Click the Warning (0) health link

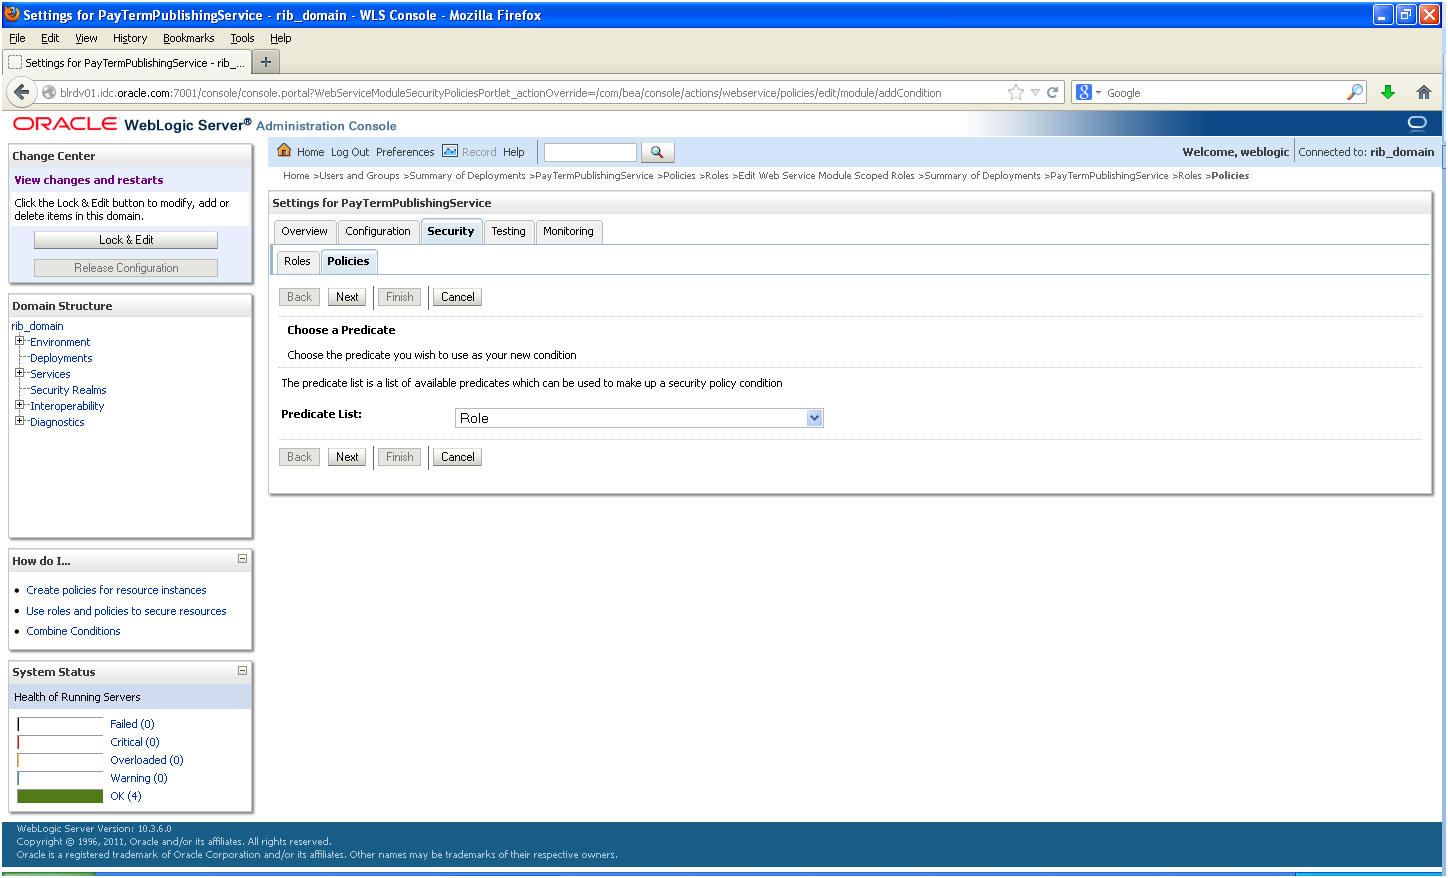click(x=139, y=778)
